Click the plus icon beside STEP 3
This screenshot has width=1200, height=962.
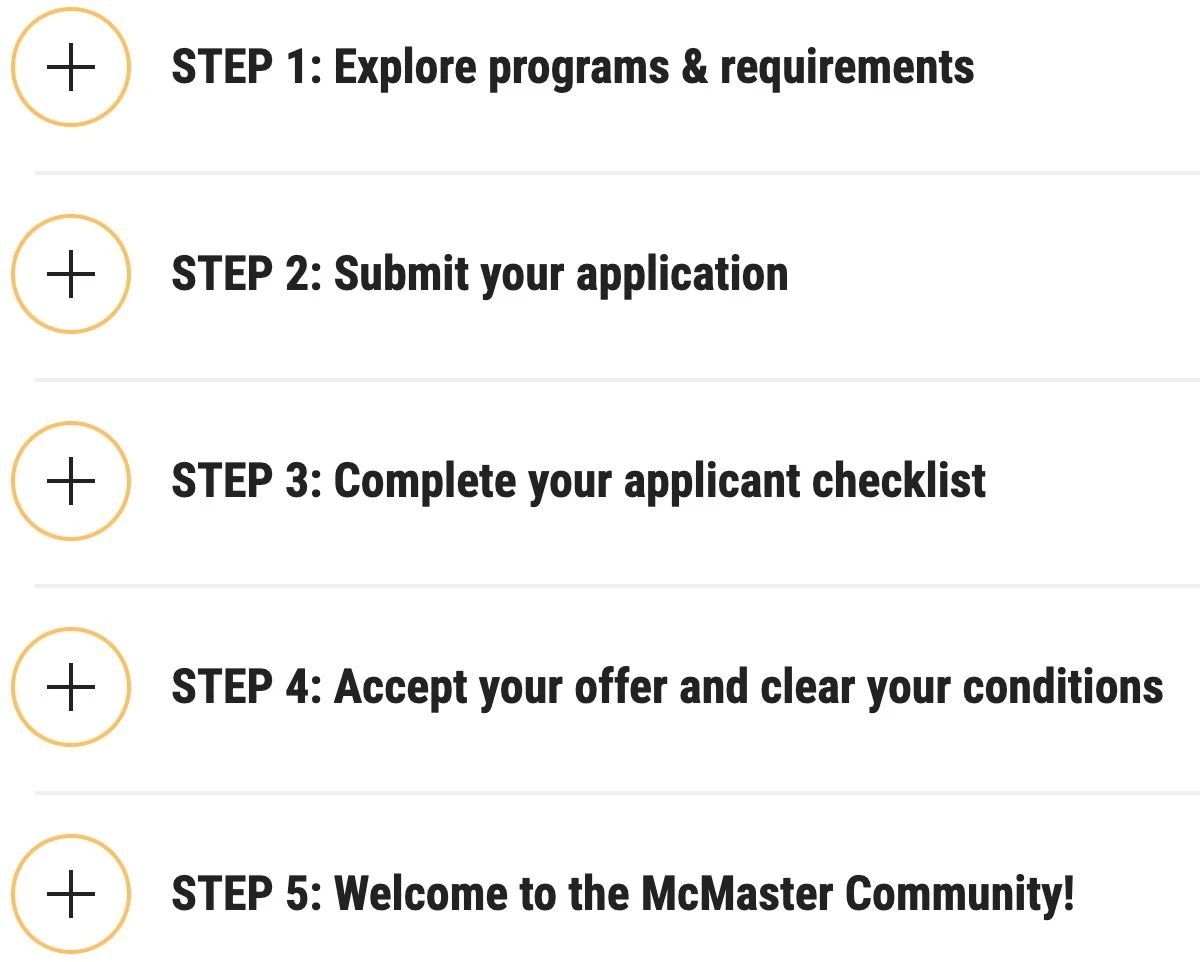(x=71, y=481)
